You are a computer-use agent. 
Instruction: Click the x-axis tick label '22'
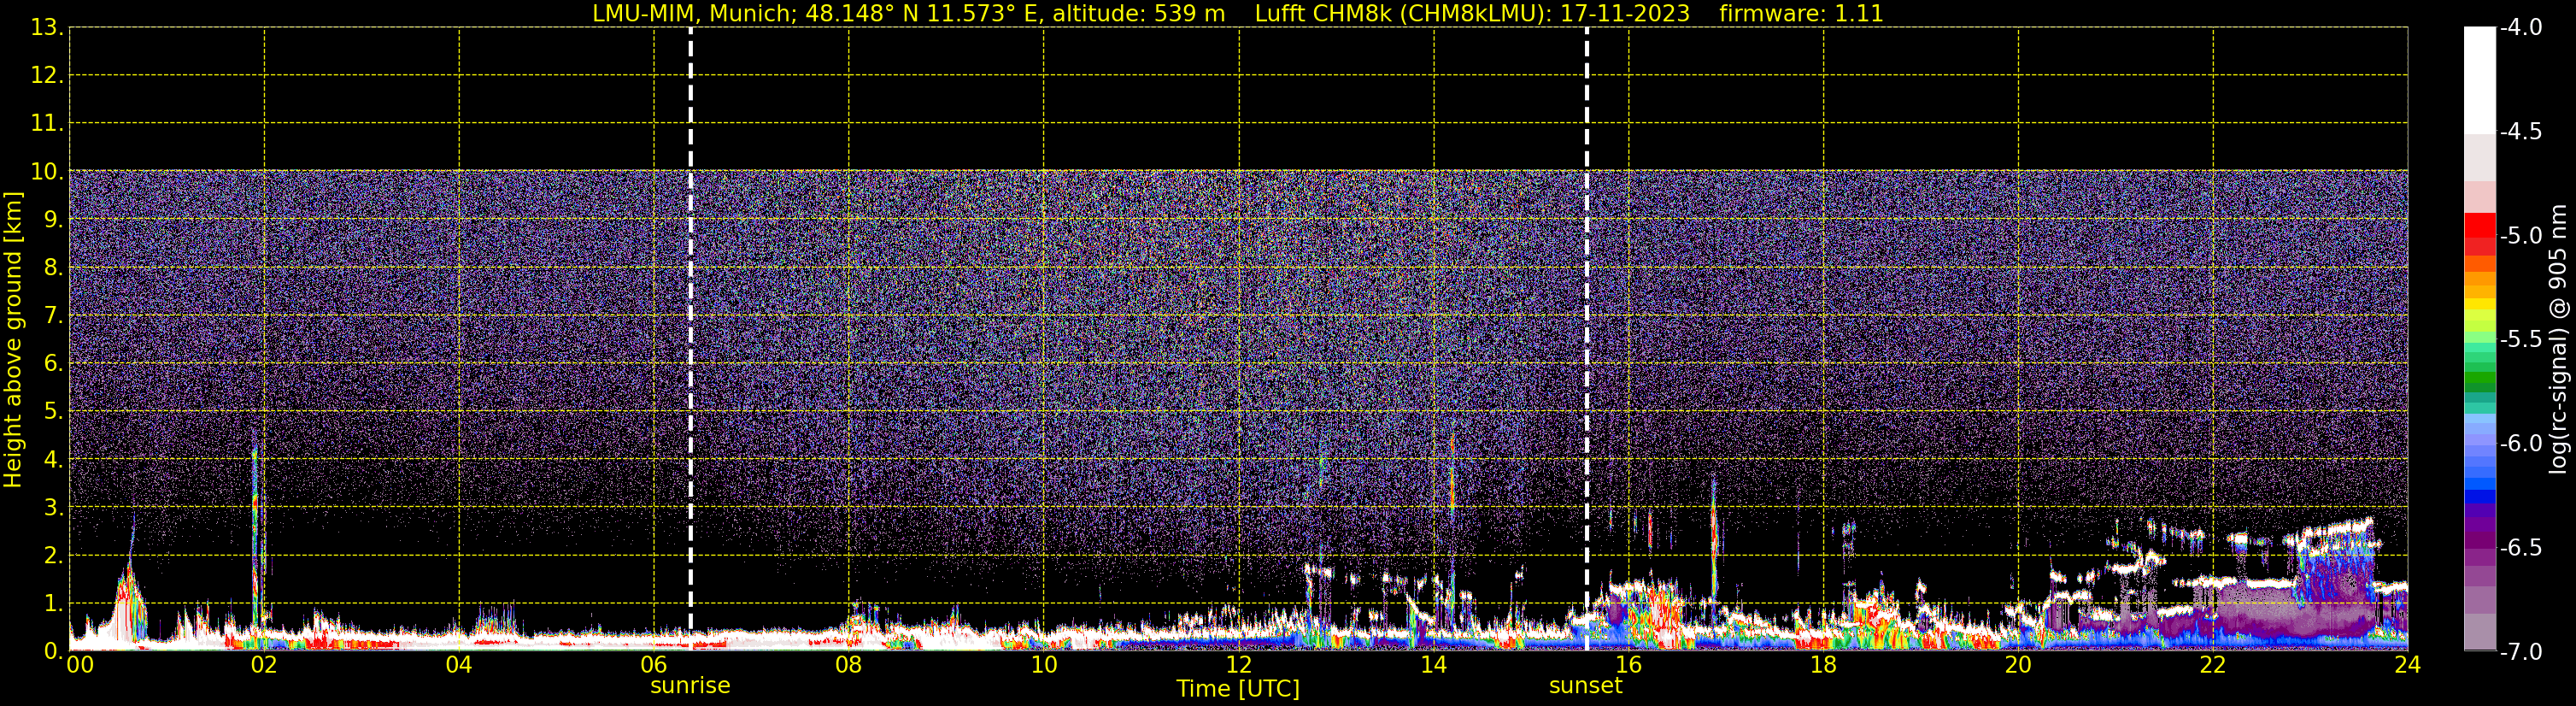coord(2213,665)
